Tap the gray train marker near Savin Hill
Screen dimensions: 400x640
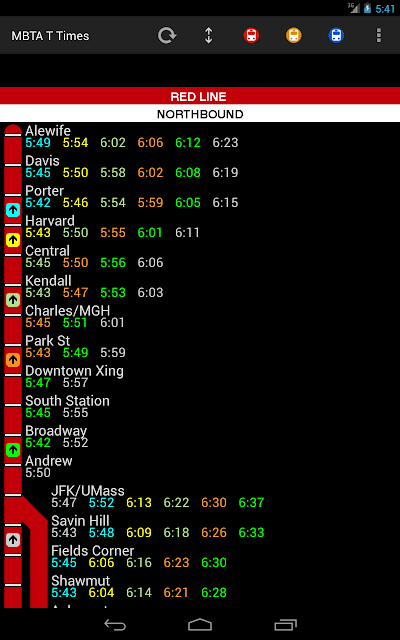click(13, 540)
